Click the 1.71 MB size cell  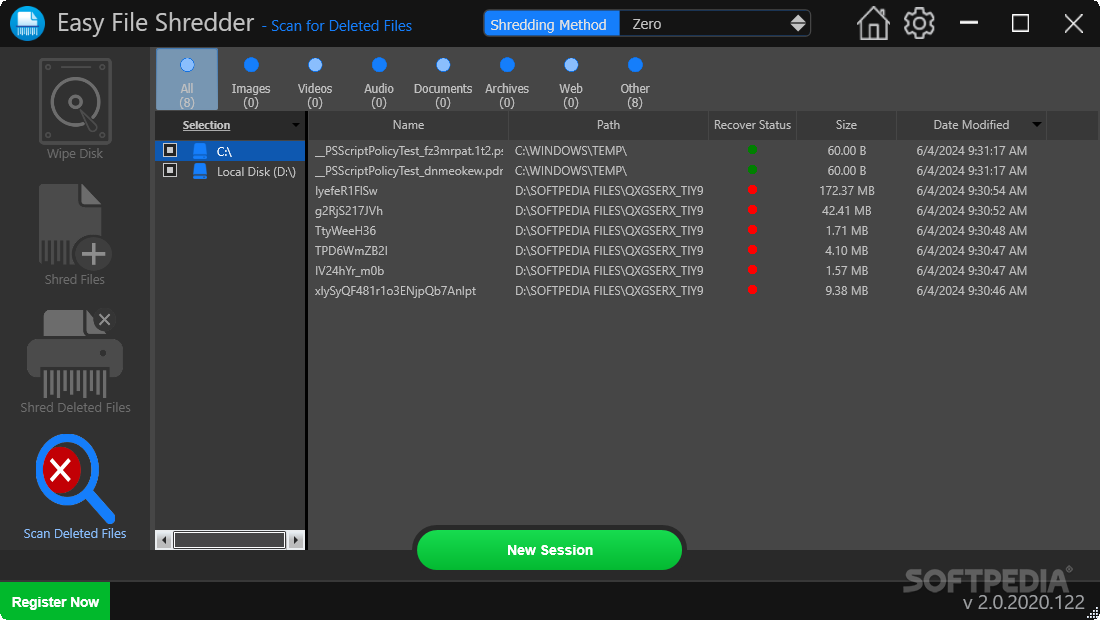(846, 231)
